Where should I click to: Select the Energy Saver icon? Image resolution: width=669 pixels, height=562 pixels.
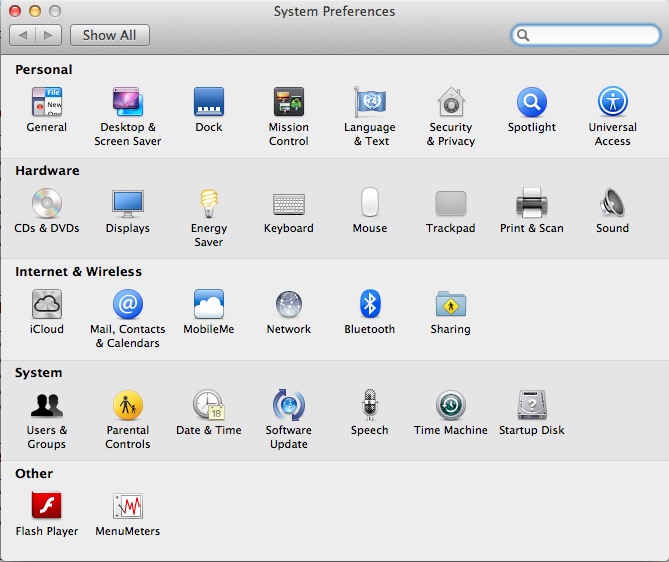[209, 204]
